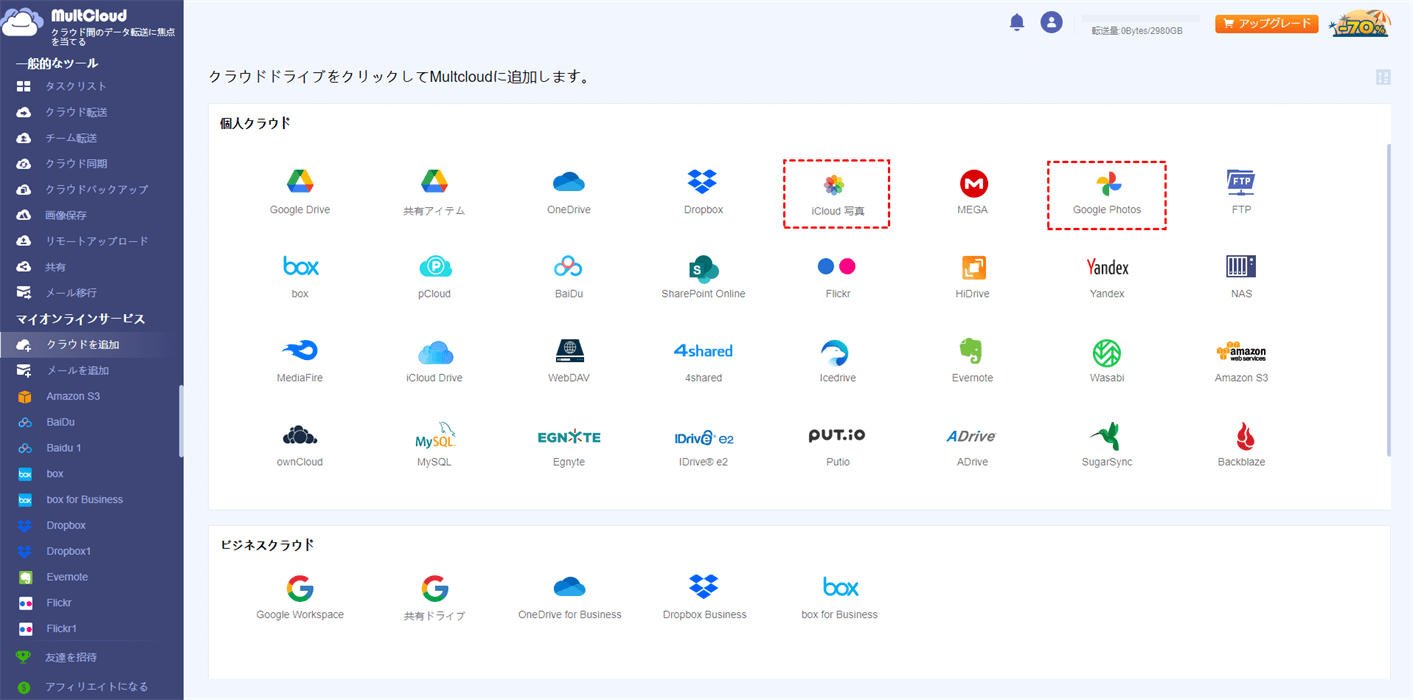Open the user account avatar
Image resolution: width=1413 pixels, height=700 pixels.
coord(1051,22)
